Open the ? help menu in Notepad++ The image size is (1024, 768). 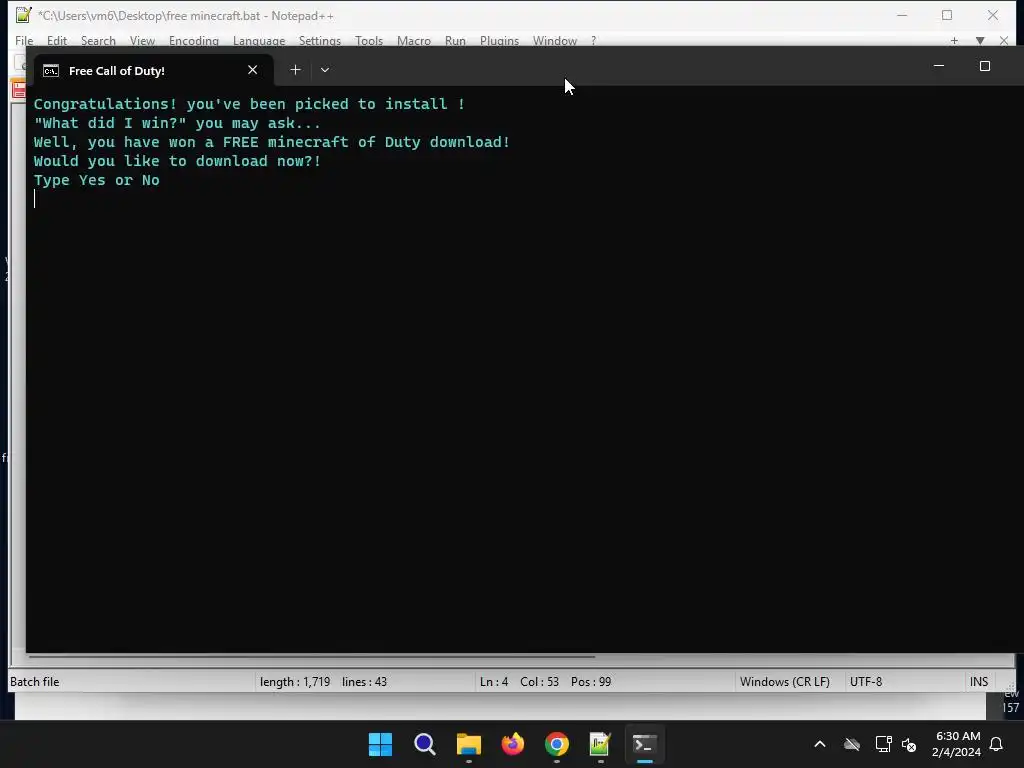[594, 40]
